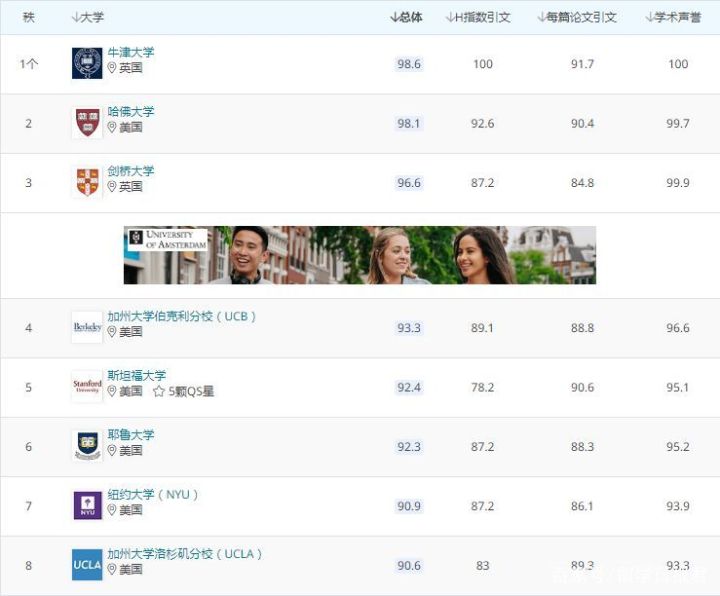
Task: Click the location pin in UCB row
Action: (112, 332)
